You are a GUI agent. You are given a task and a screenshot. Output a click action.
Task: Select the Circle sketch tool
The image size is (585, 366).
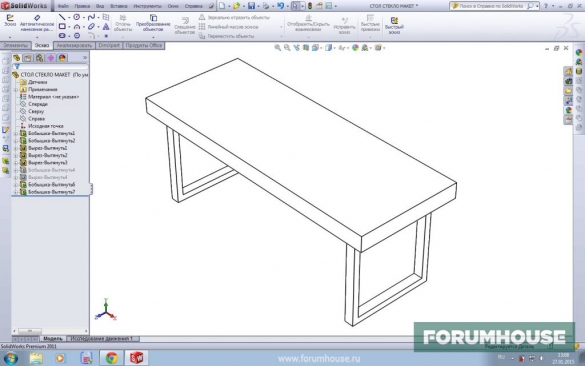click(76, 17)
